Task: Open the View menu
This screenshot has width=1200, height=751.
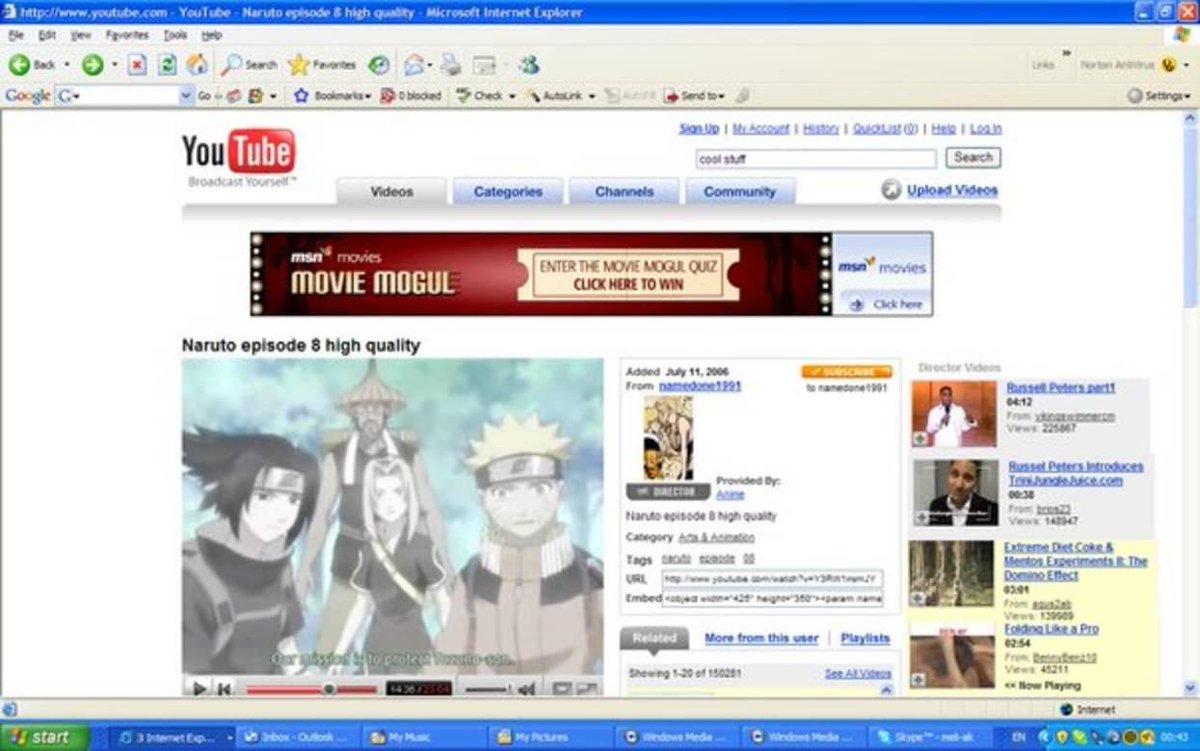Action: [80, 35]
